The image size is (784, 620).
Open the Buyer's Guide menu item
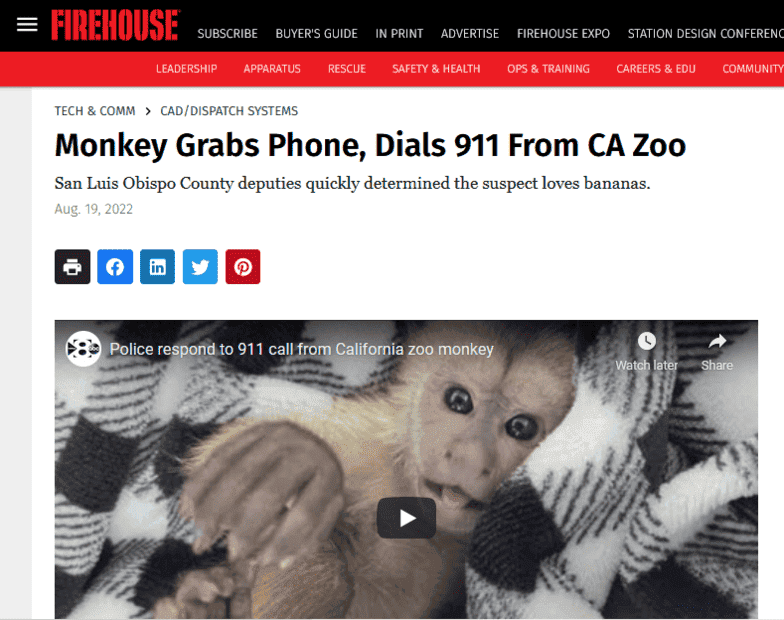point(316,34)
